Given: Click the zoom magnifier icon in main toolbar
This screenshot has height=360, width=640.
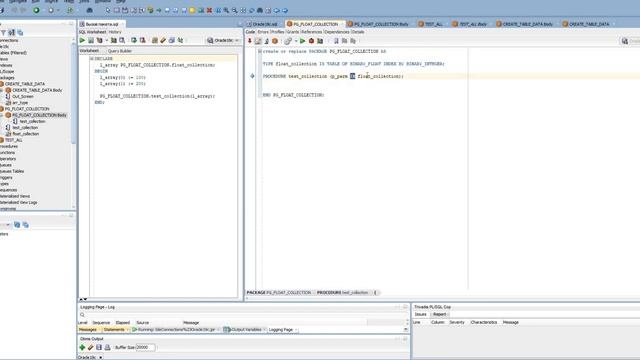Looking at the screenshot, I should pyautogui.click(x=226, y=10).
